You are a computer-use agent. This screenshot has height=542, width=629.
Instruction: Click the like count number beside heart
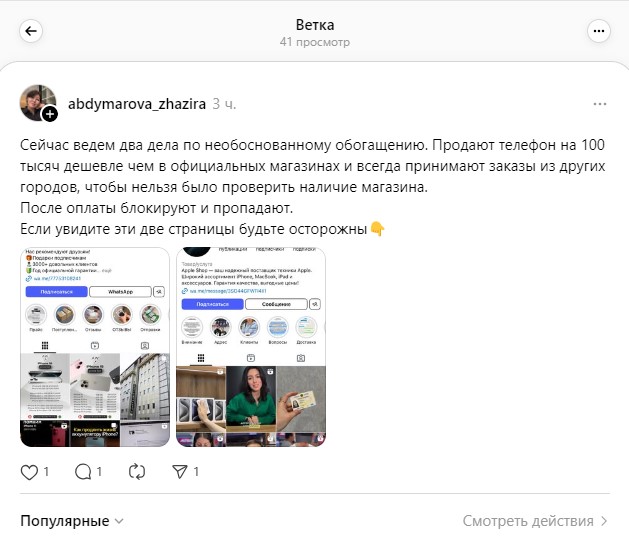(x=46, y=471)
